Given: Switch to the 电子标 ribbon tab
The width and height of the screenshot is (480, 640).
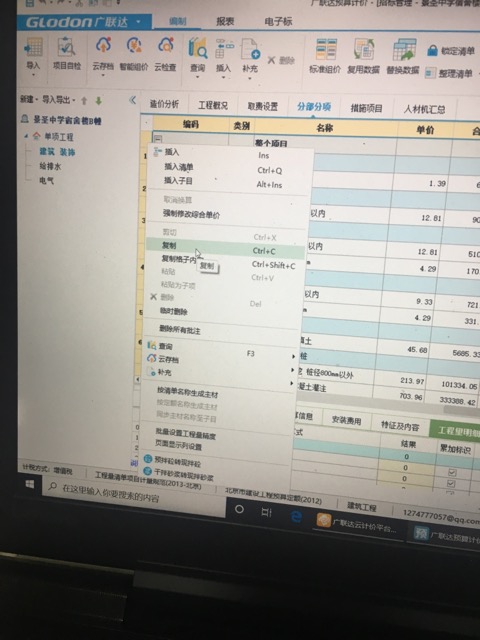Looking at the screenshot, I should tap(278, 21).
